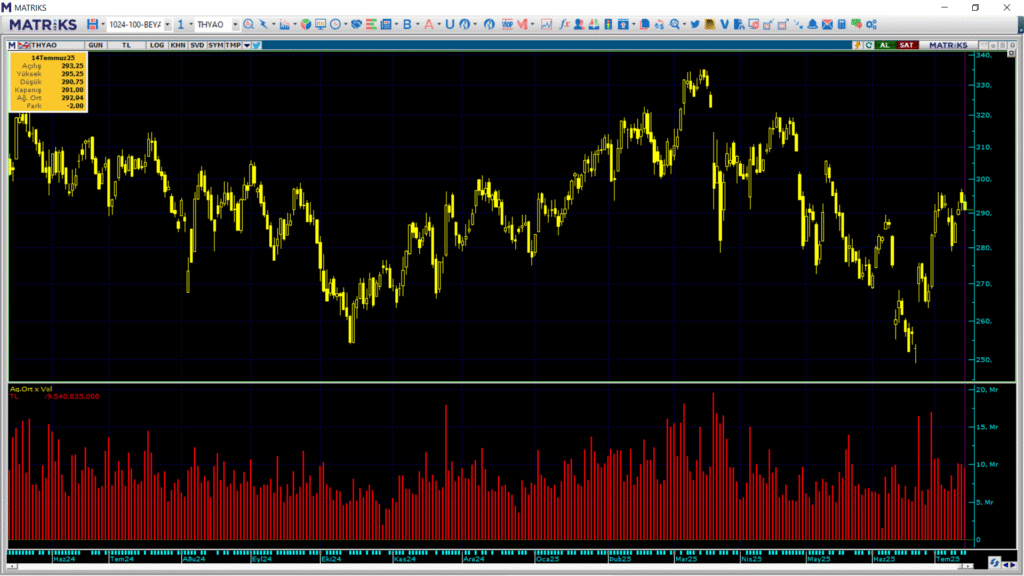Open the THYAO symbol dropdown
The width and height of the screenshot is (1024, 576).
click(x=235, y=24)
